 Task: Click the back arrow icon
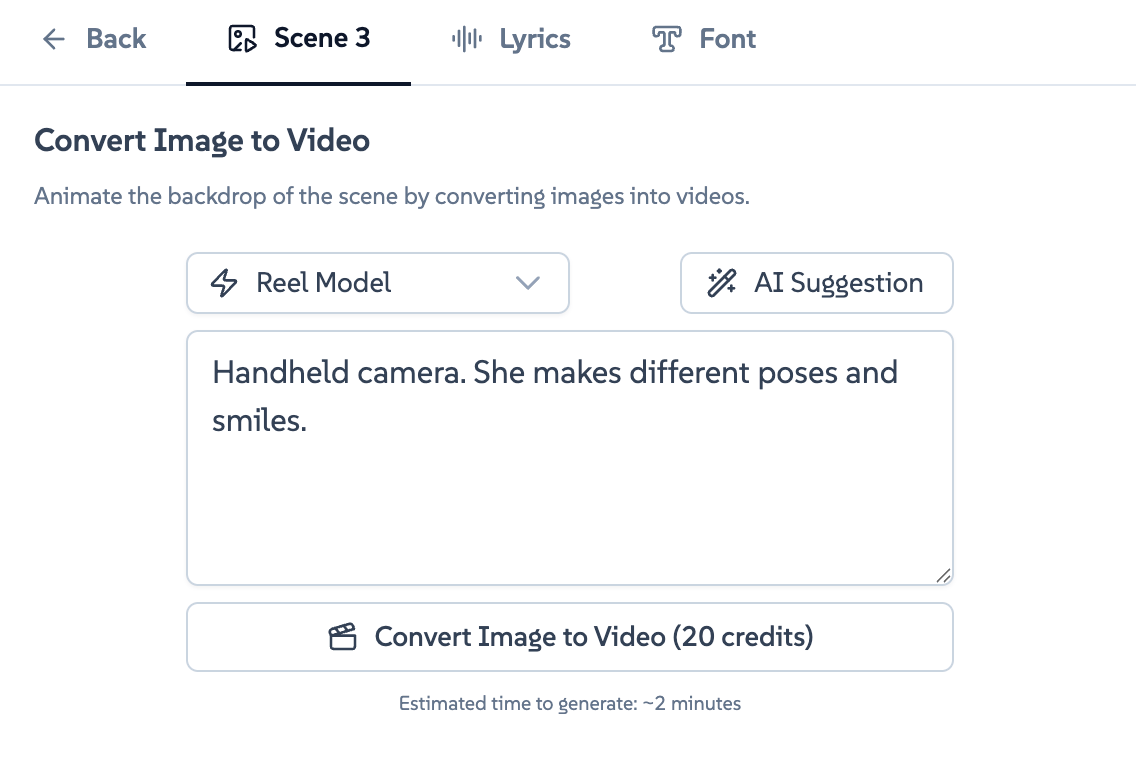pos(53,39)
